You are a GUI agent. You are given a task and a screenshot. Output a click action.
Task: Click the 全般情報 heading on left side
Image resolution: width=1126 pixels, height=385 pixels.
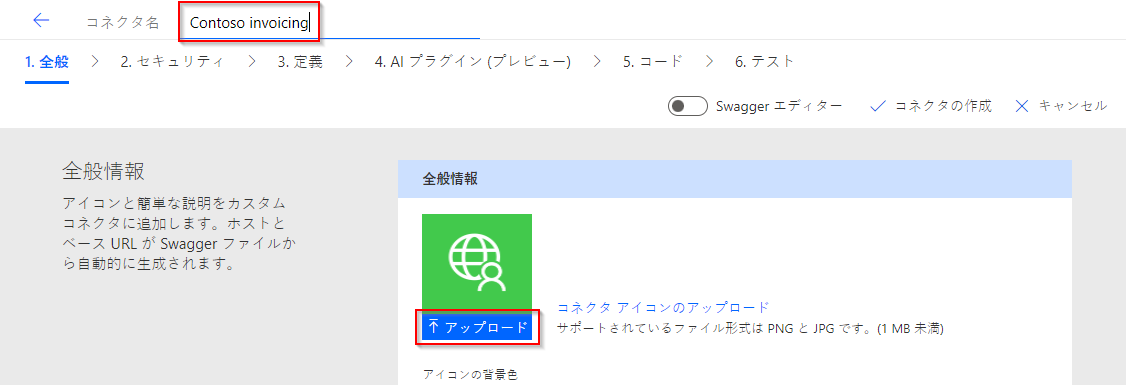point(103,172)
